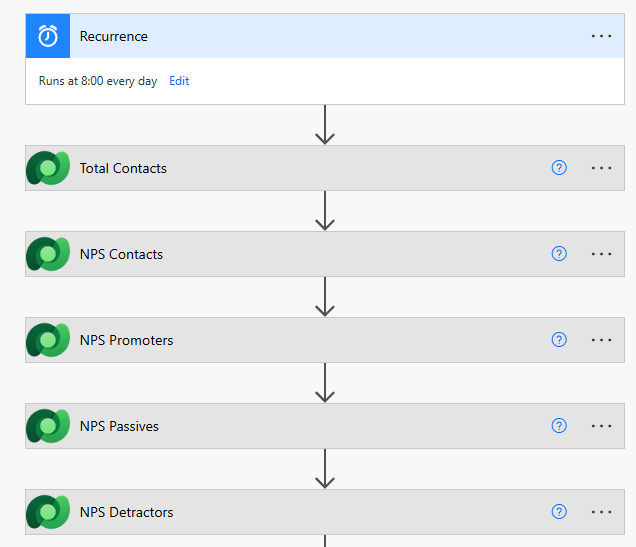Expand the NPS Promoters action title
The width and height of the screenshot is (636, 547).
click(127, 340)
